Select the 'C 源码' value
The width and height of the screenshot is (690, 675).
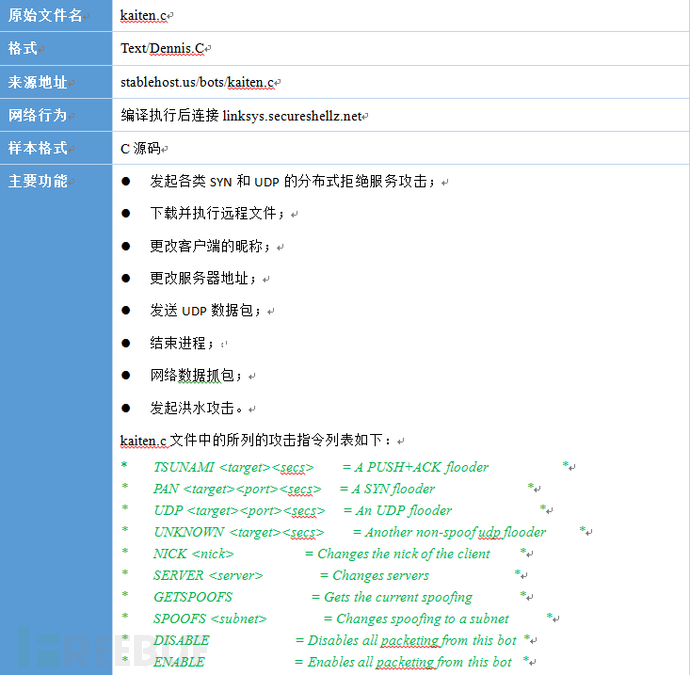tap(140, 148)
